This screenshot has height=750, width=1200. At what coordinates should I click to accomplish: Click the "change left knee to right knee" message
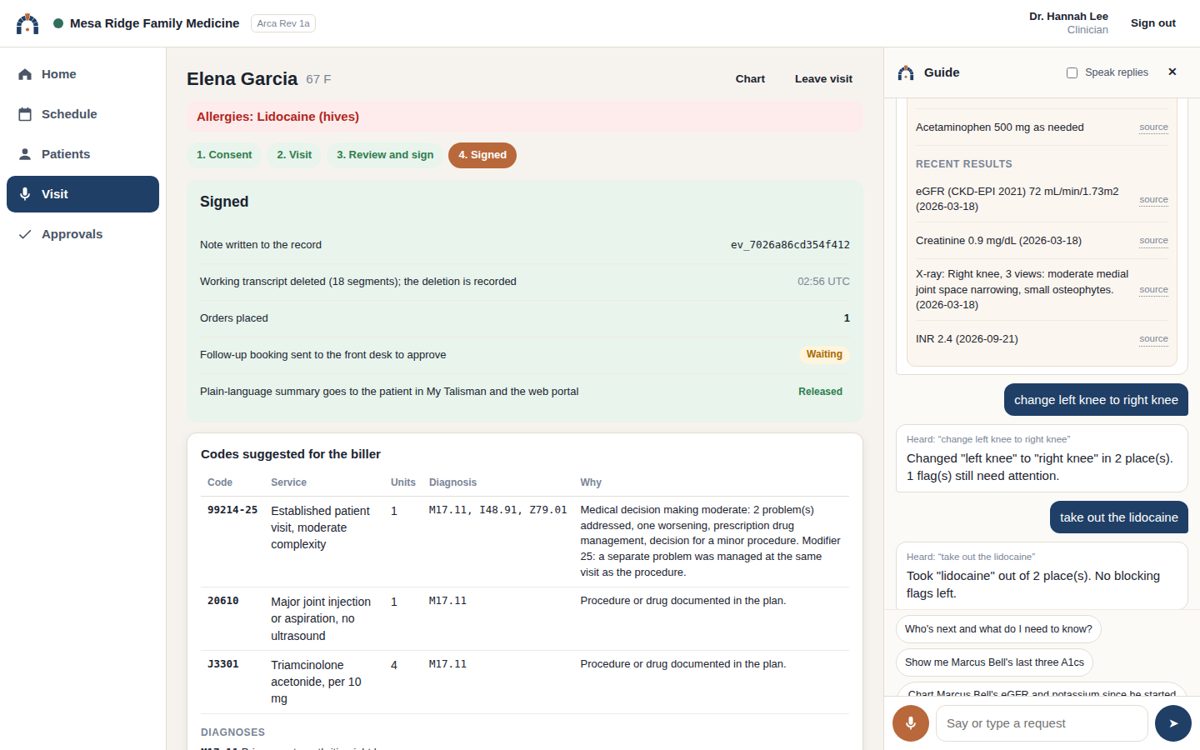coord(1096,400)
